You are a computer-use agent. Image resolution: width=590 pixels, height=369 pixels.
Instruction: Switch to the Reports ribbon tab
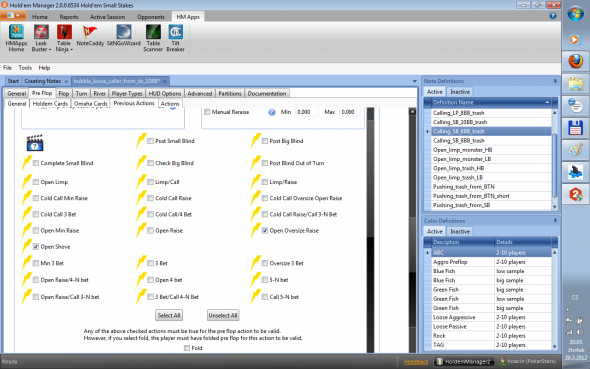point(69,17)
